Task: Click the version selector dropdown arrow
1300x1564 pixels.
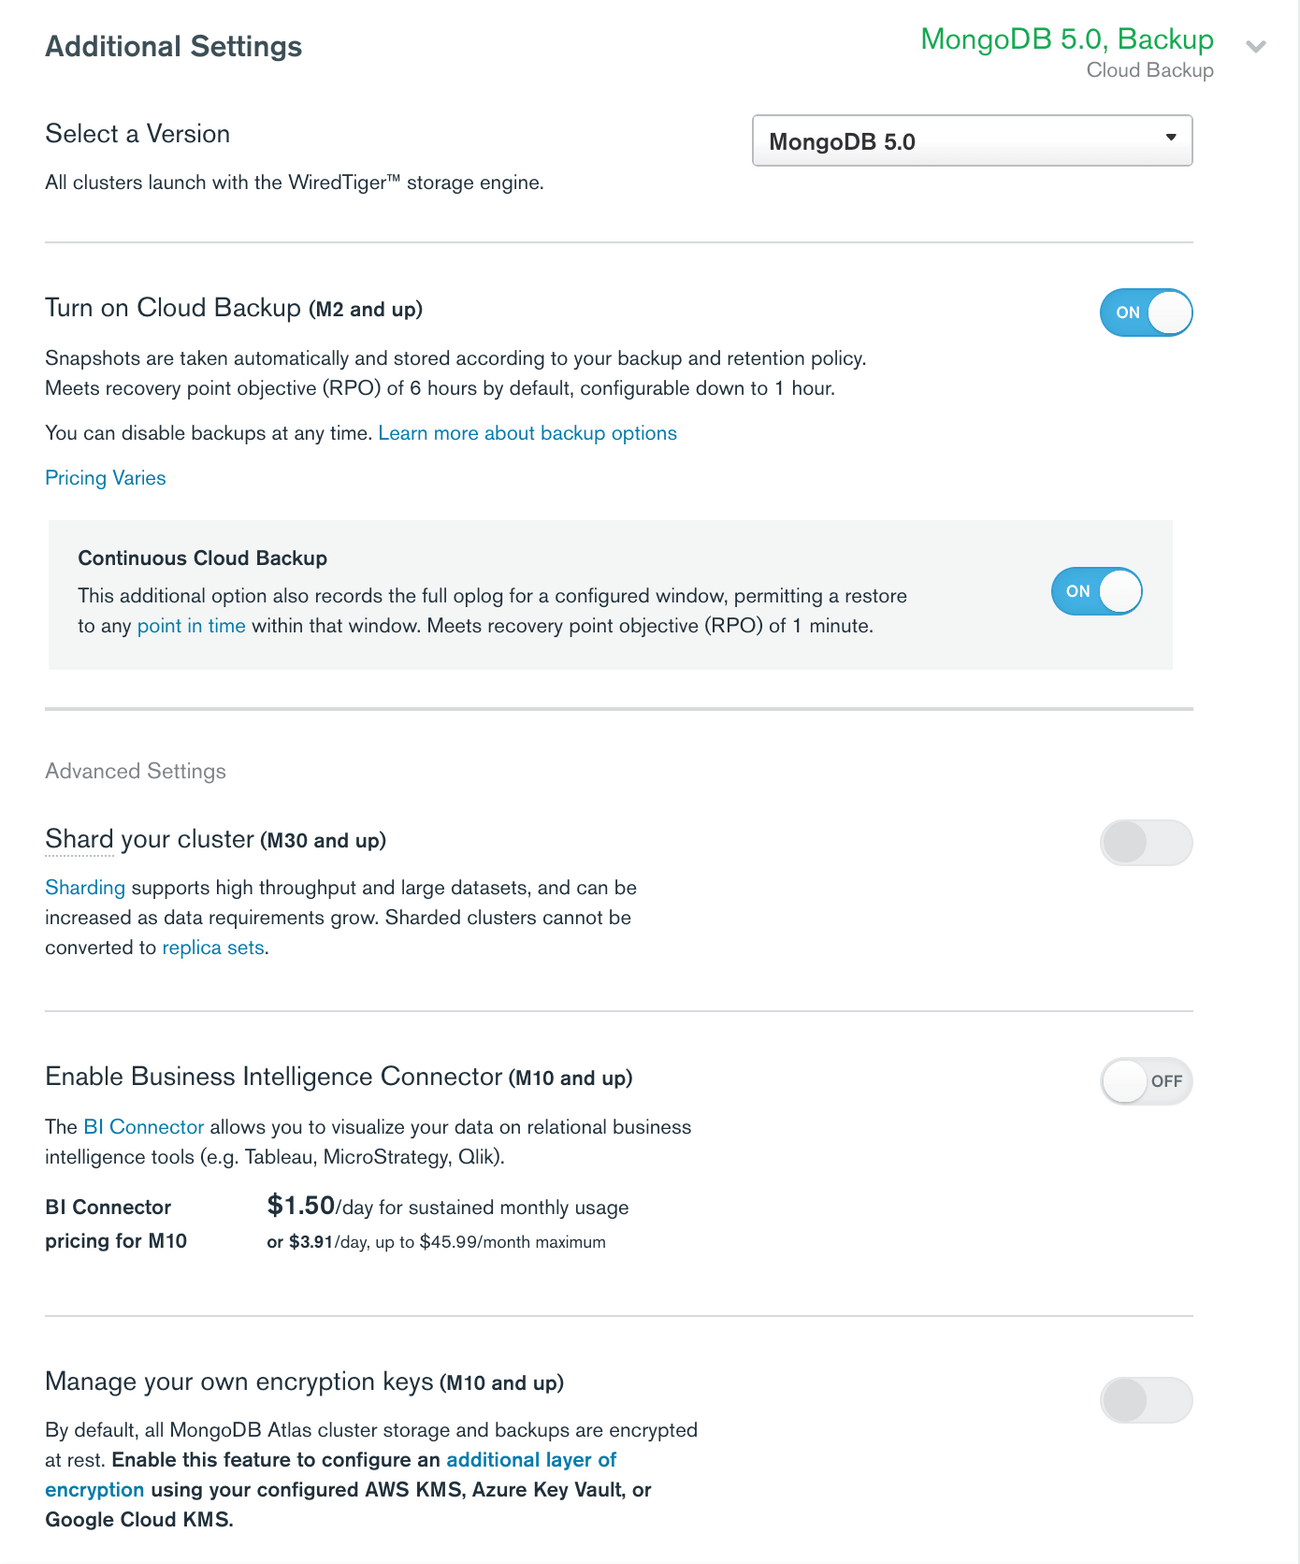Action: point(1172,141)
